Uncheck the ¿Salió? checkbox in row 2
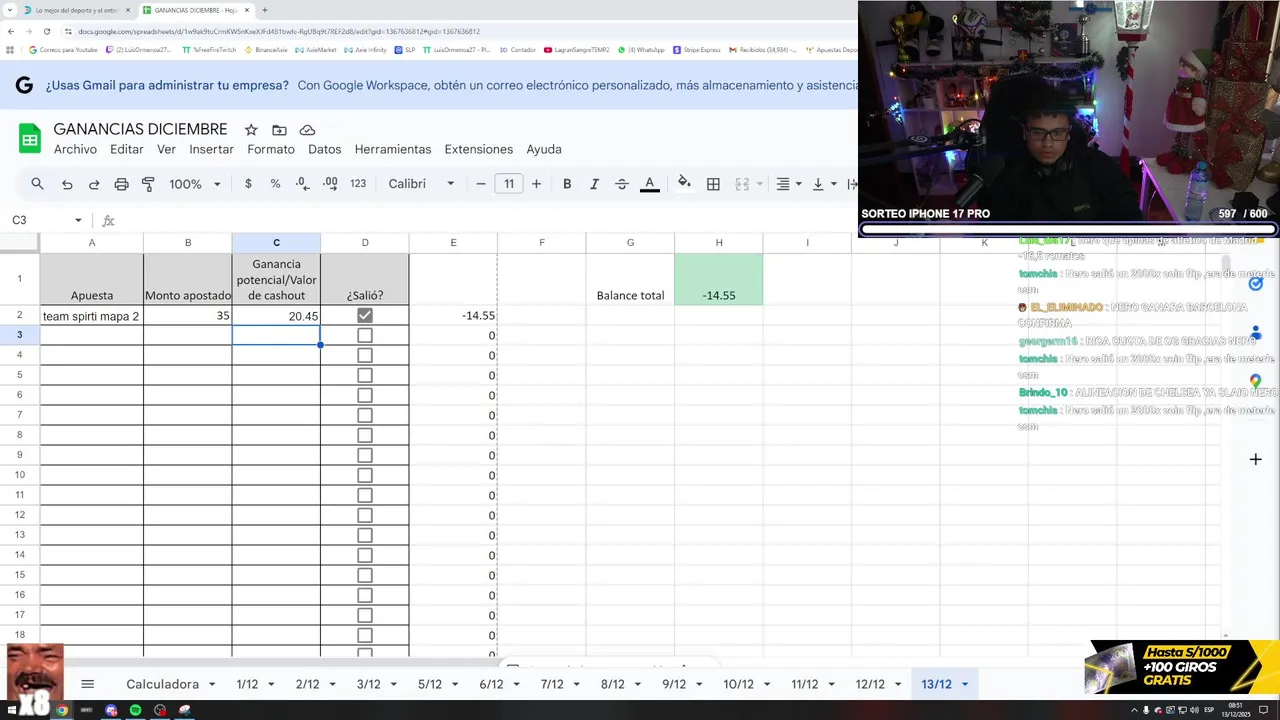The height and width of the screenshot is (720, 1280). coord(365,315)
